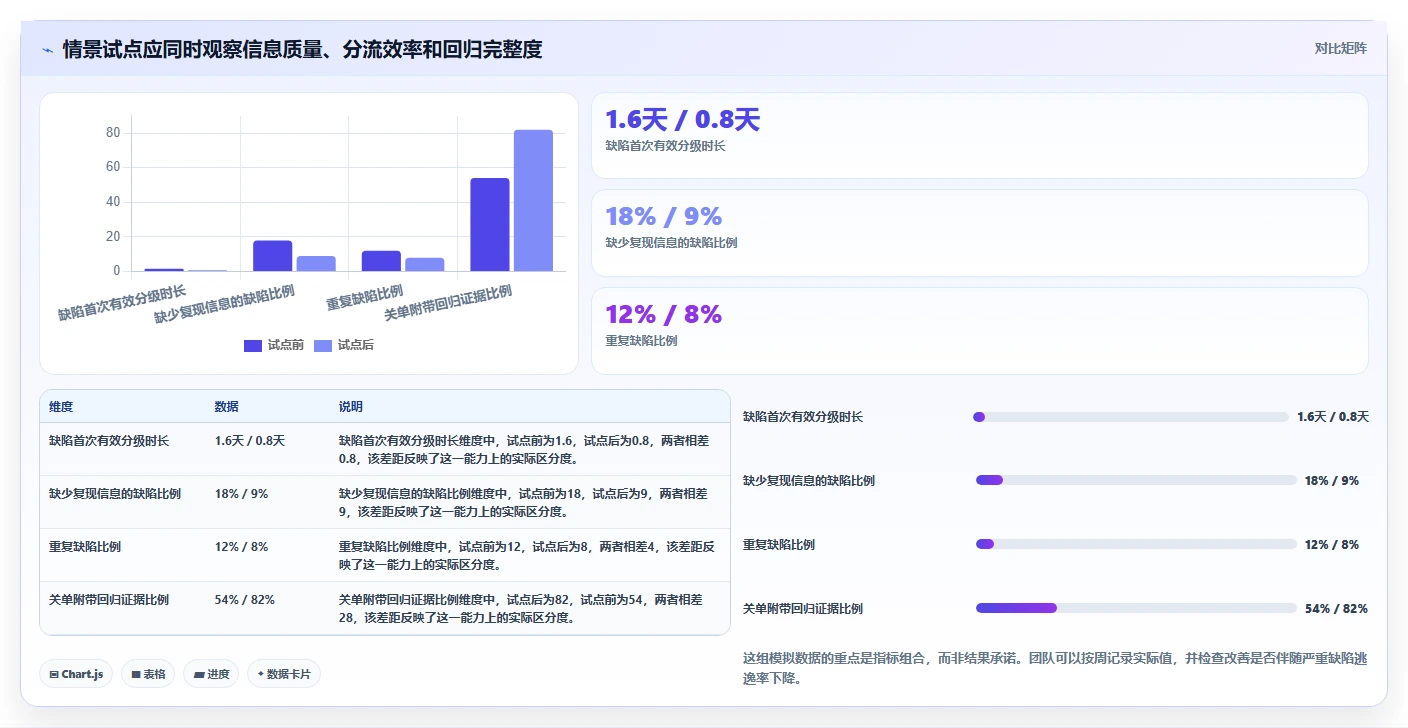Click the 80 tick on chart y-axis
The width and height of the screenshot is (1408, 728).
[113, 133]
